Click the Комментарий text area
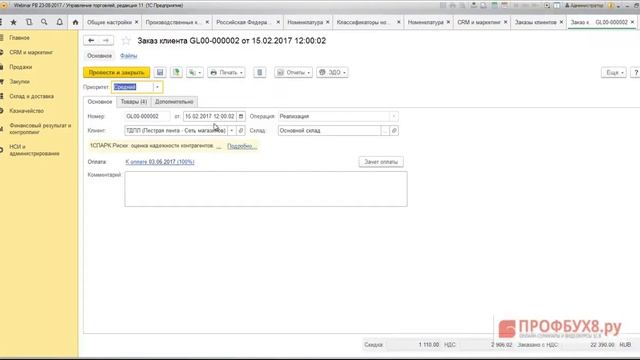 (x=266, y=189)
